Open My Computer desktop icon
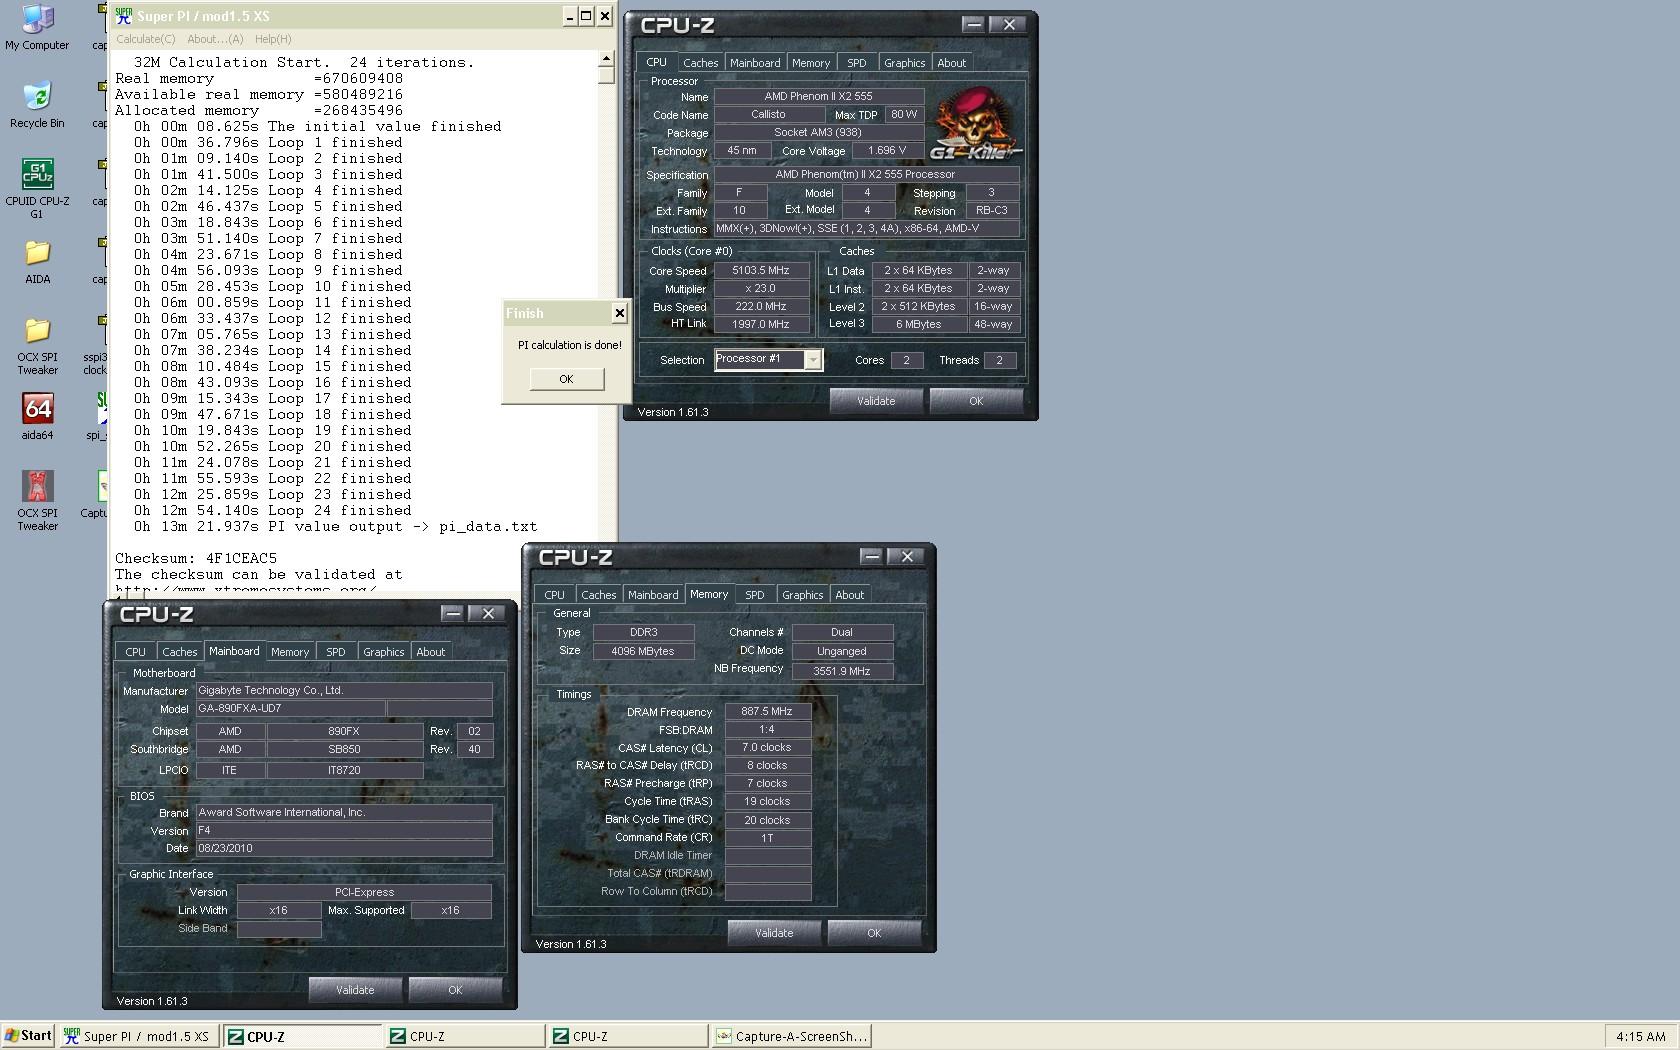The image size is (1680, 1050). [37, 27]
